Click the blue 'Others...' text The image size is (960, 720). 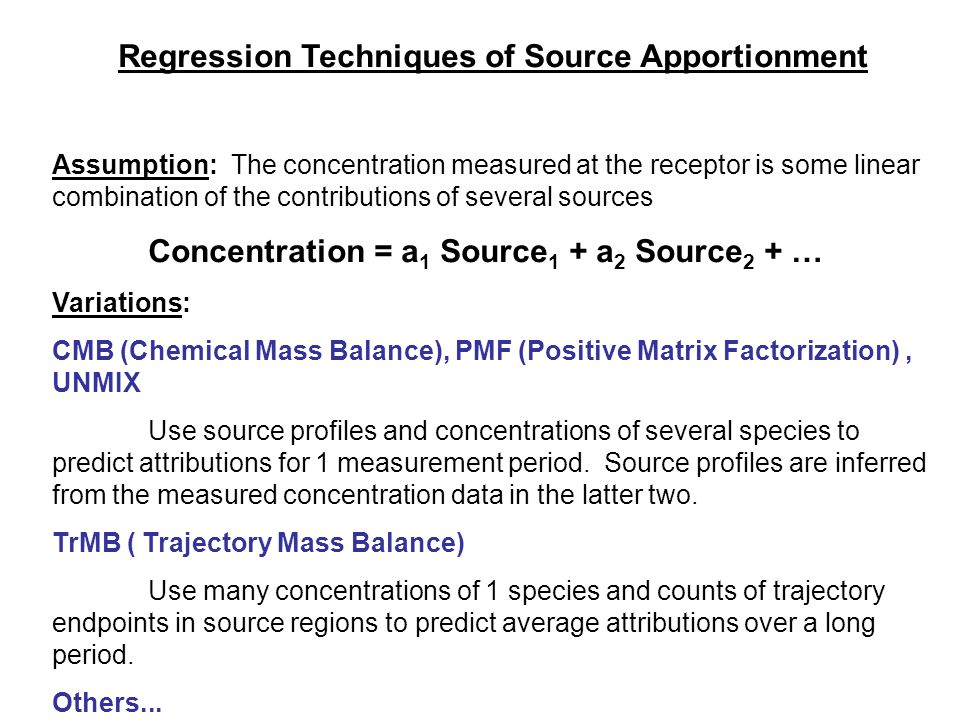point(107,702)
